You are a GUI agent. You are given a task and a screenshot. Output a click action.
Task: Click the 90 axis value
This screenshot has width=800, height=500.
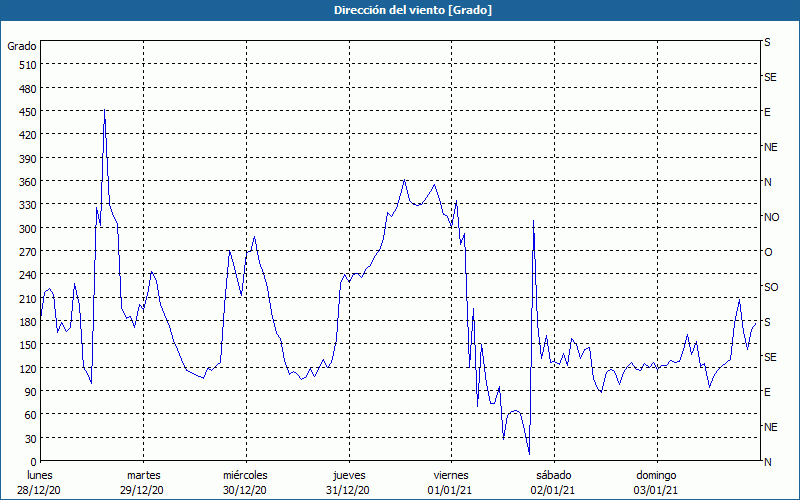pyautogui.click(x=31, y=392)
